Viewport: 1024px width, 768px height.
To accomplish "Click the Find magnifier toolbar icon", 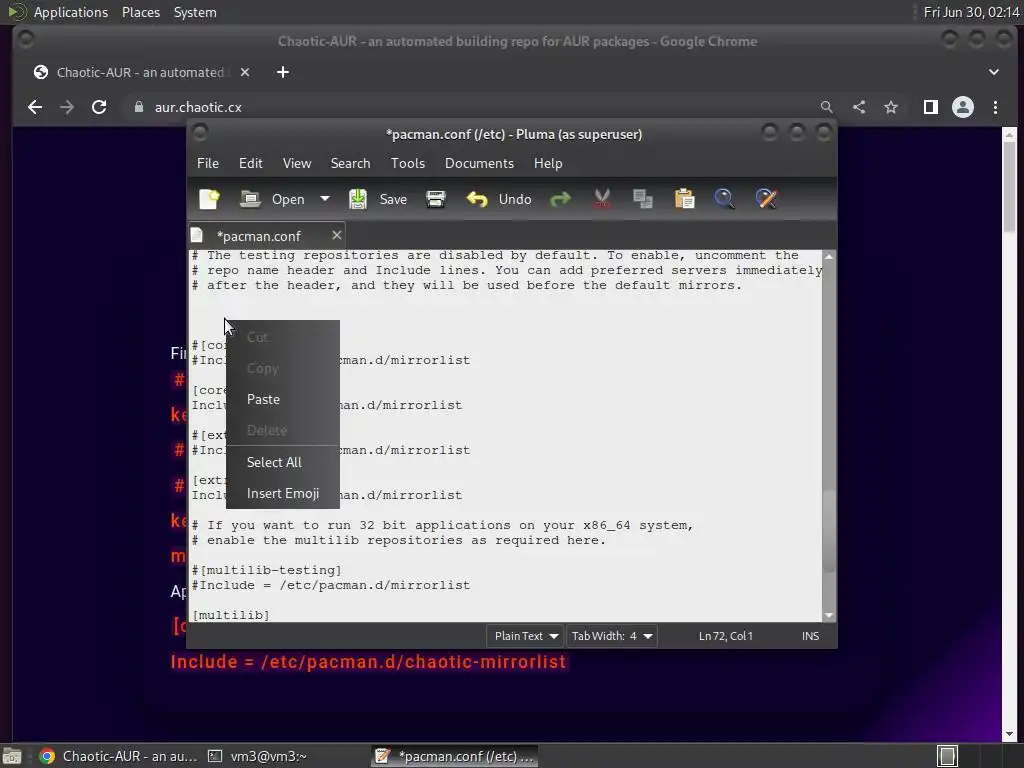I will pyautogui.click(x=724, y=199).
